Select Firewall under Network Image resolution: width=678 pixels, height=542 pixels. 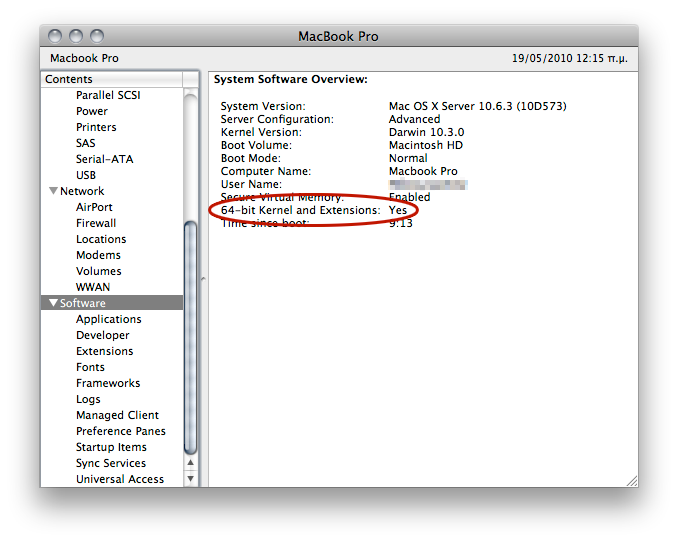pos(96,223)
